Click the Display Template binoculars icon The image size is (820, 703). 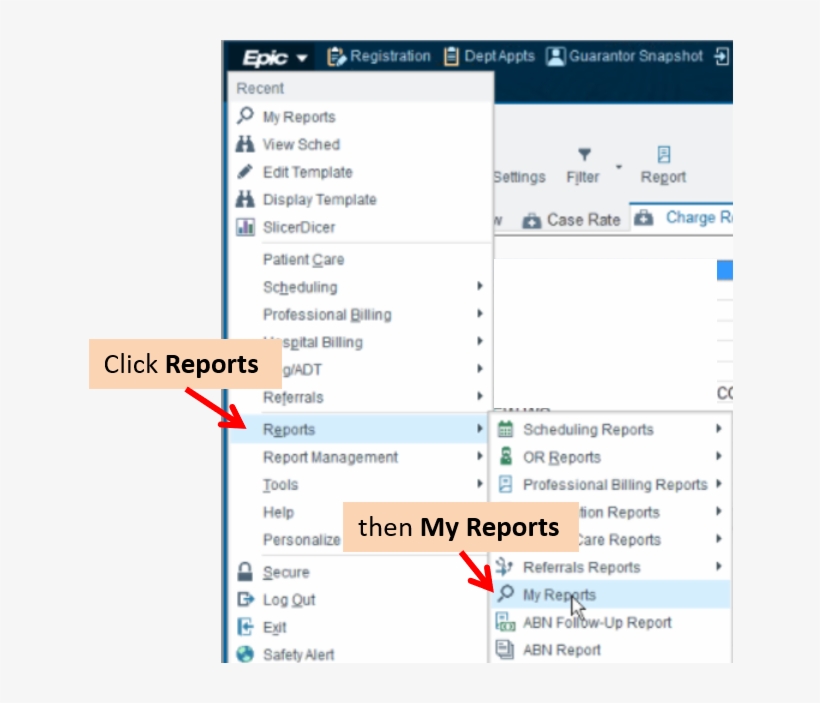click(245, 199)
